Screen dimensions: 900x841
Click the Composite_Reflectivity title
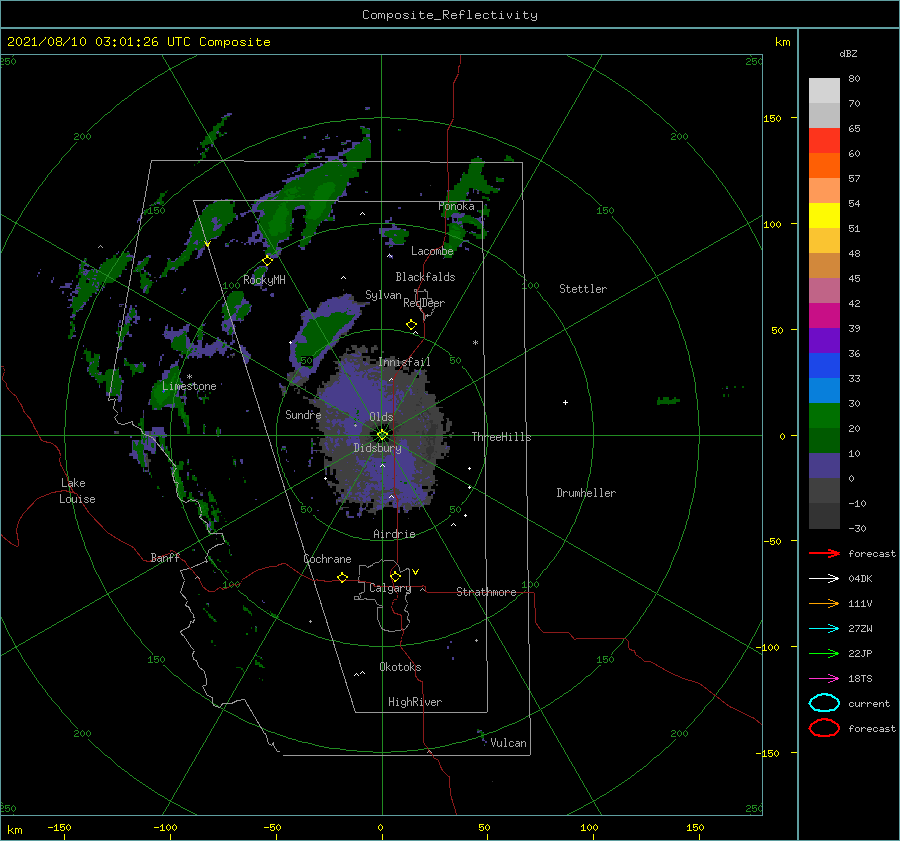coord(450,15)
